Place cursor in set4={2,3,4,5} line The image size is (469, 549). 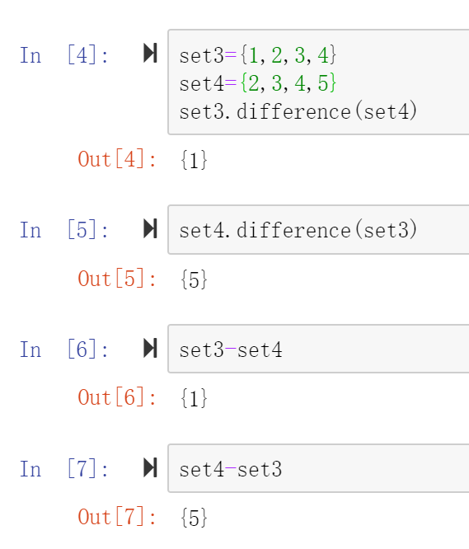258,83
